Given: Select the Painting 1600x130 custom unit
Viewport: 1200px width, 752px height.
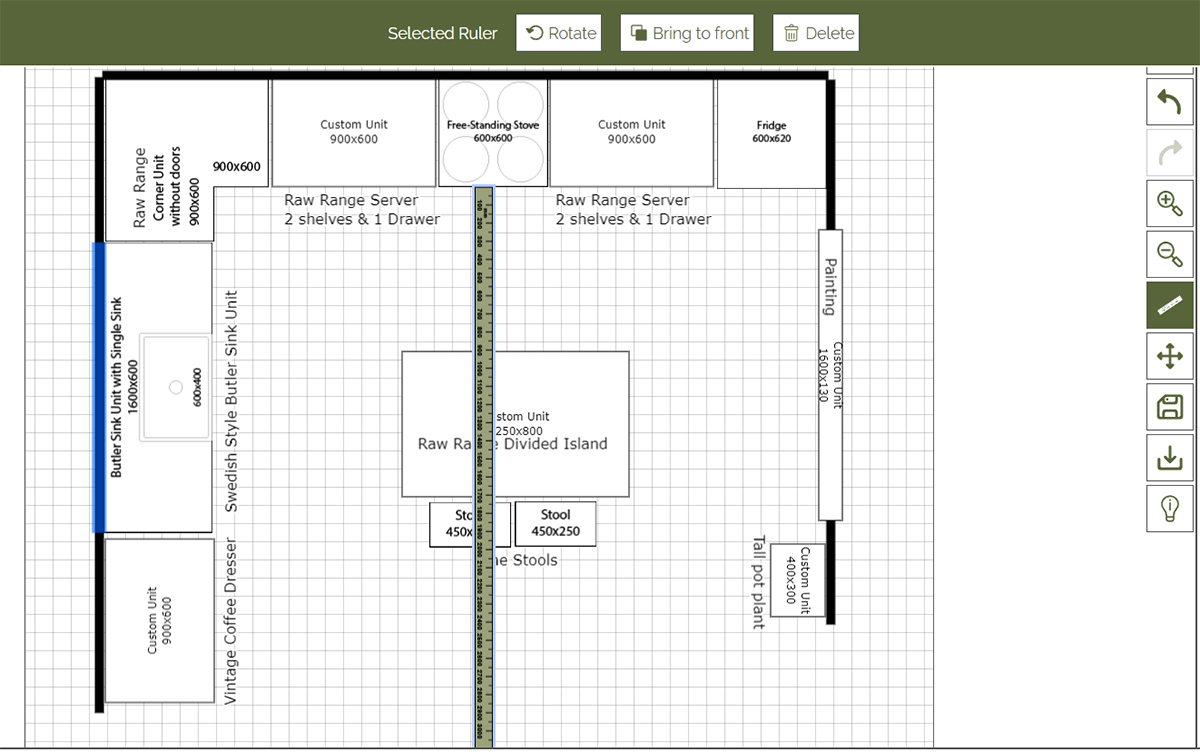Looking at the screenshot, I should (x=830, y=375).
